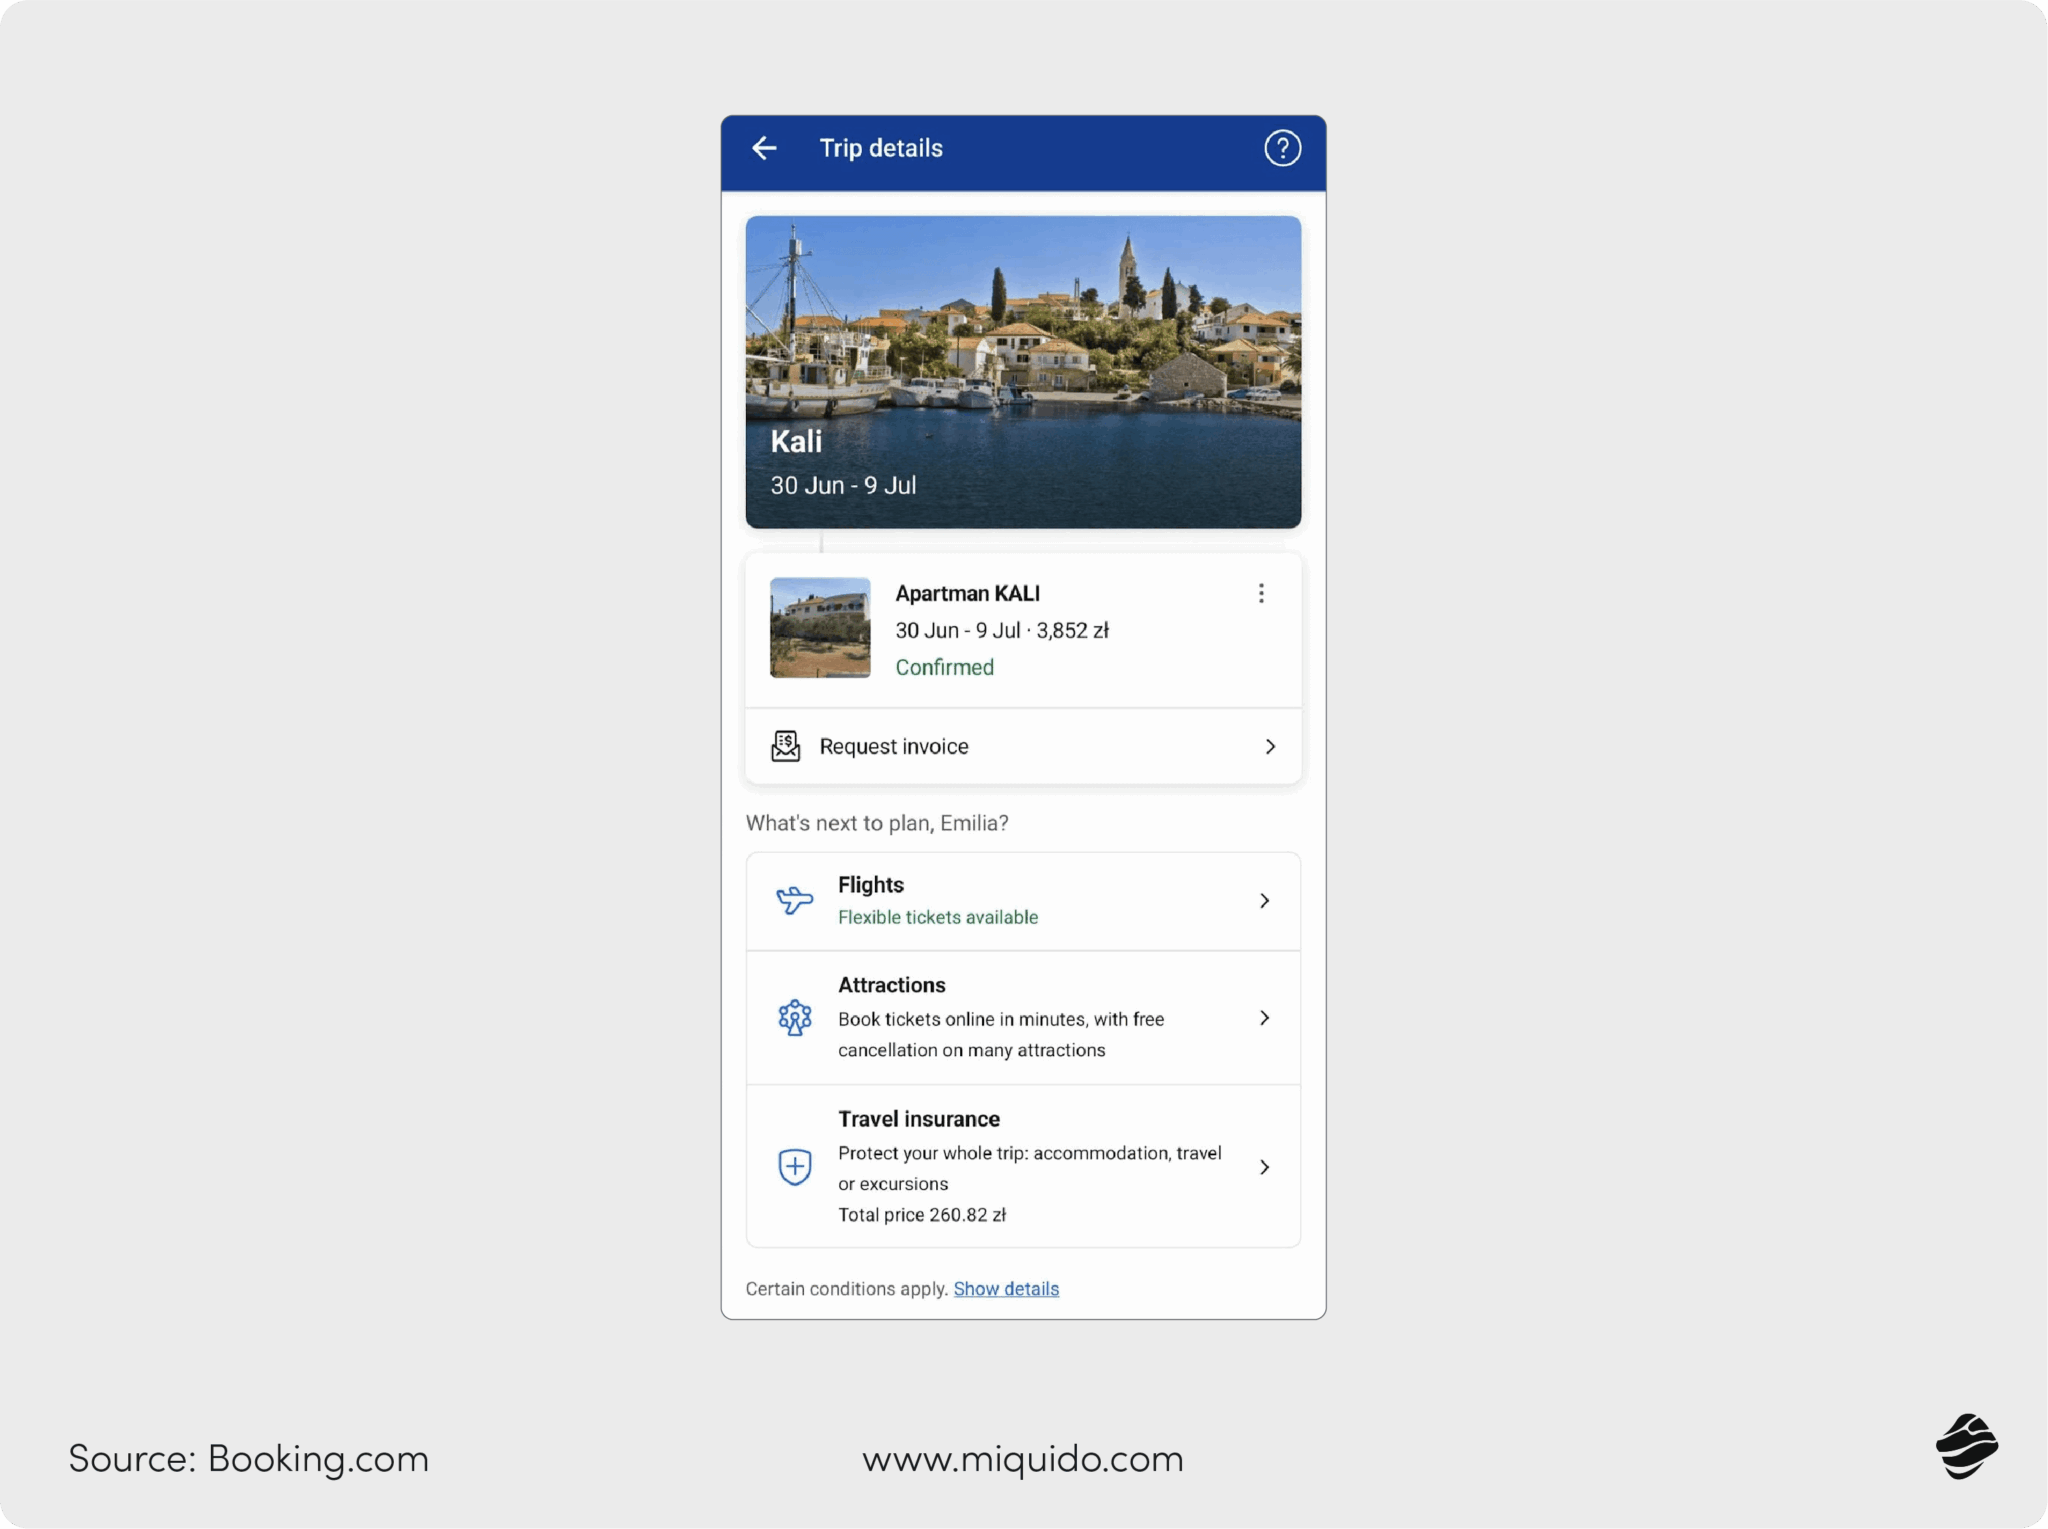Open the Flights option
This screenshot has width=2048, height=1529.
pyautogui.click(x=871, y=885)
